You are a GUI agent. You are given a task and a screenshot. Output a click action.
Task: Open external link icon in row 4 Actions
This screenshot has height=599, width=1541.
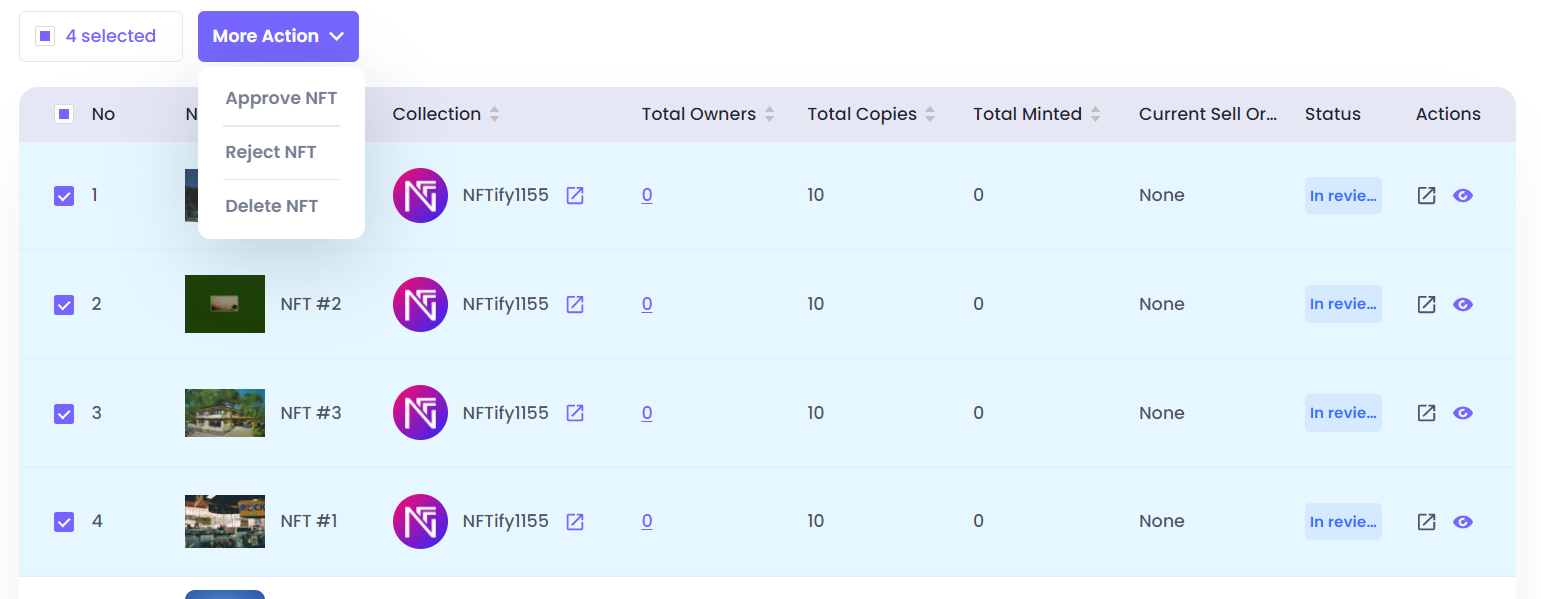pyautogui.click(x=1427, y=521)
